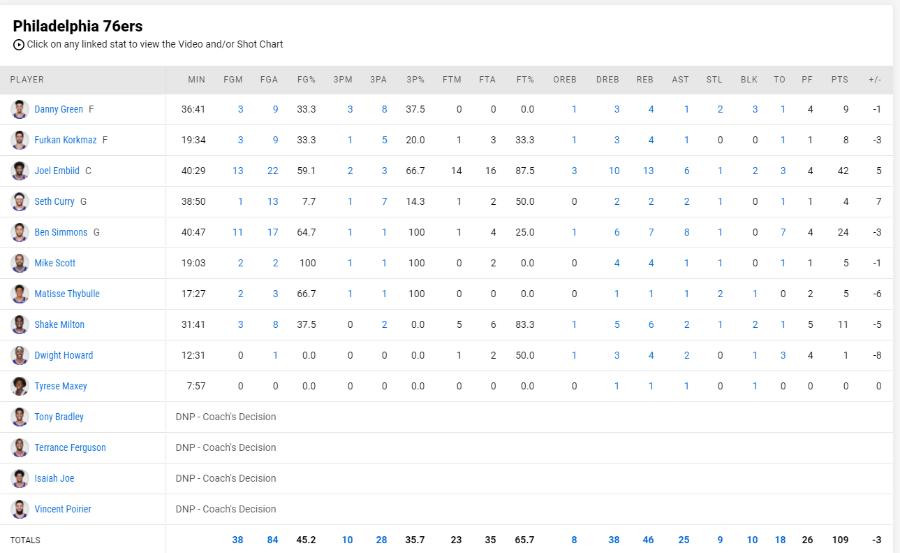Click team total 109 points
The image size is (900, 553).
[840, 540]
